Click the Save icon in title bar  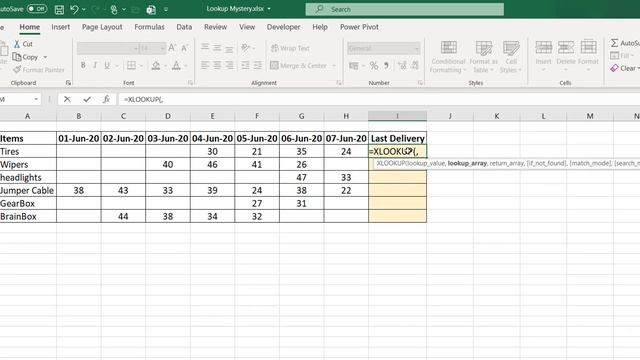[x=59, y=9]
